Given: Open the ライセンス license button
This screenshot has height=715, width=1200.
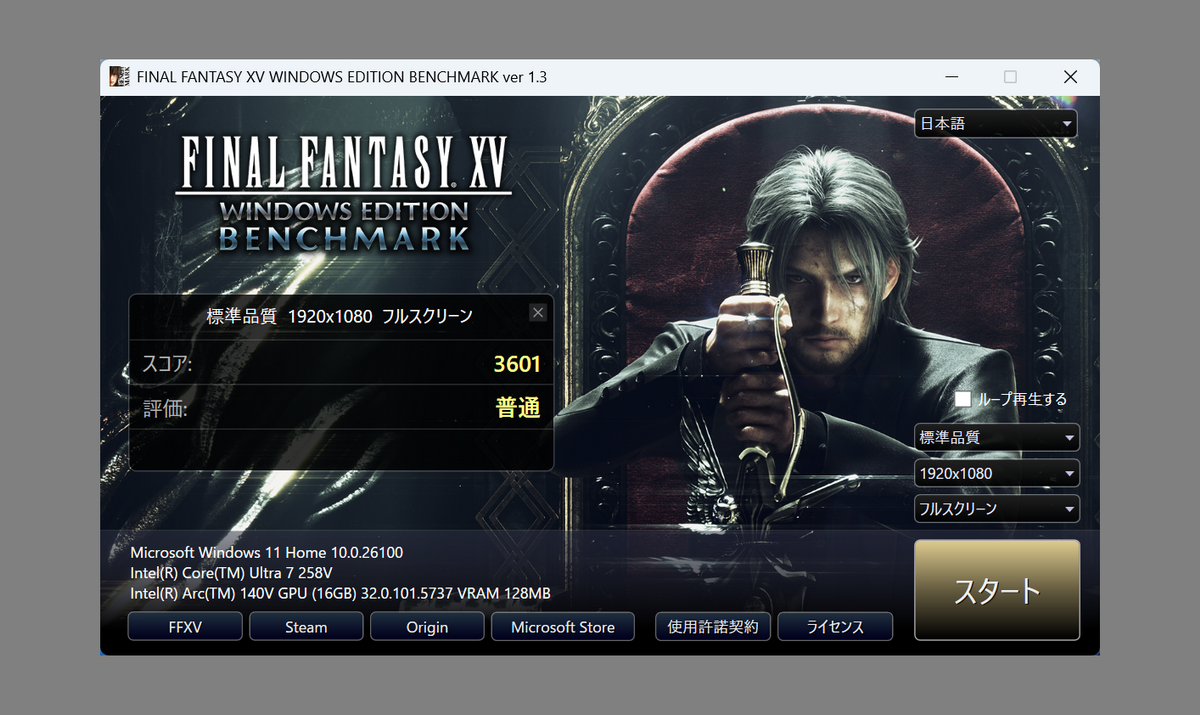Looking at the screenshot, I should [x=835, y=627].
